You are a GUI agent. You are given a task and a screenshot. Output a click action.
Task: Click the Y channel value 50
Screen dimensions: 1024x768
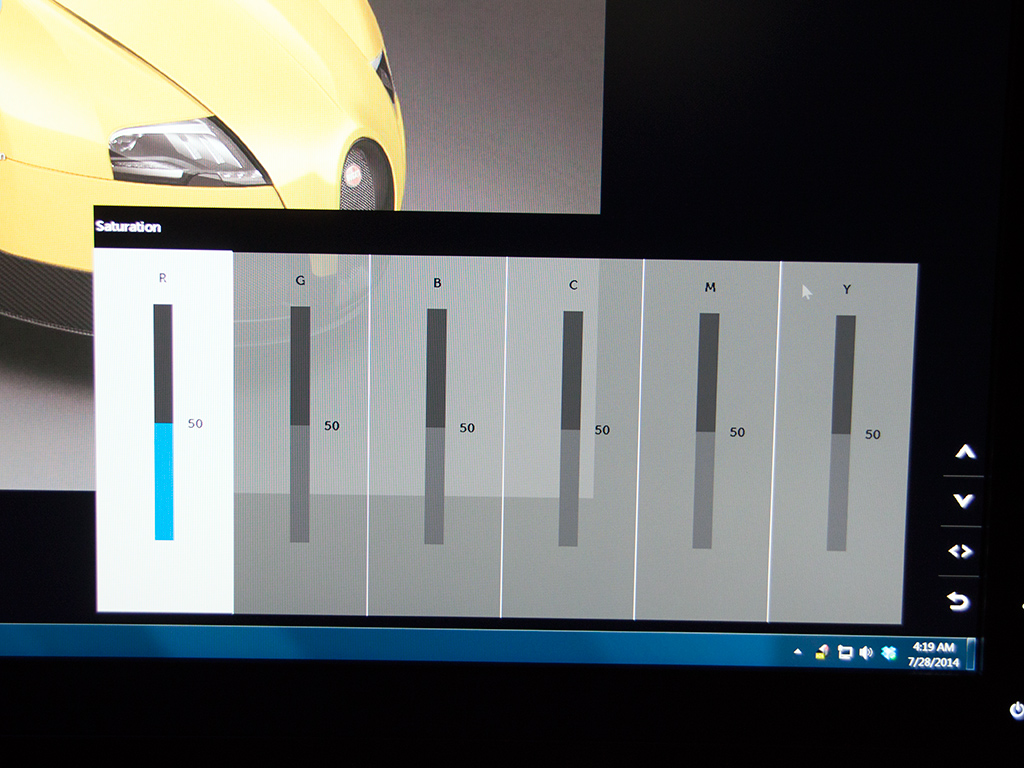click(x=872, y=434)
